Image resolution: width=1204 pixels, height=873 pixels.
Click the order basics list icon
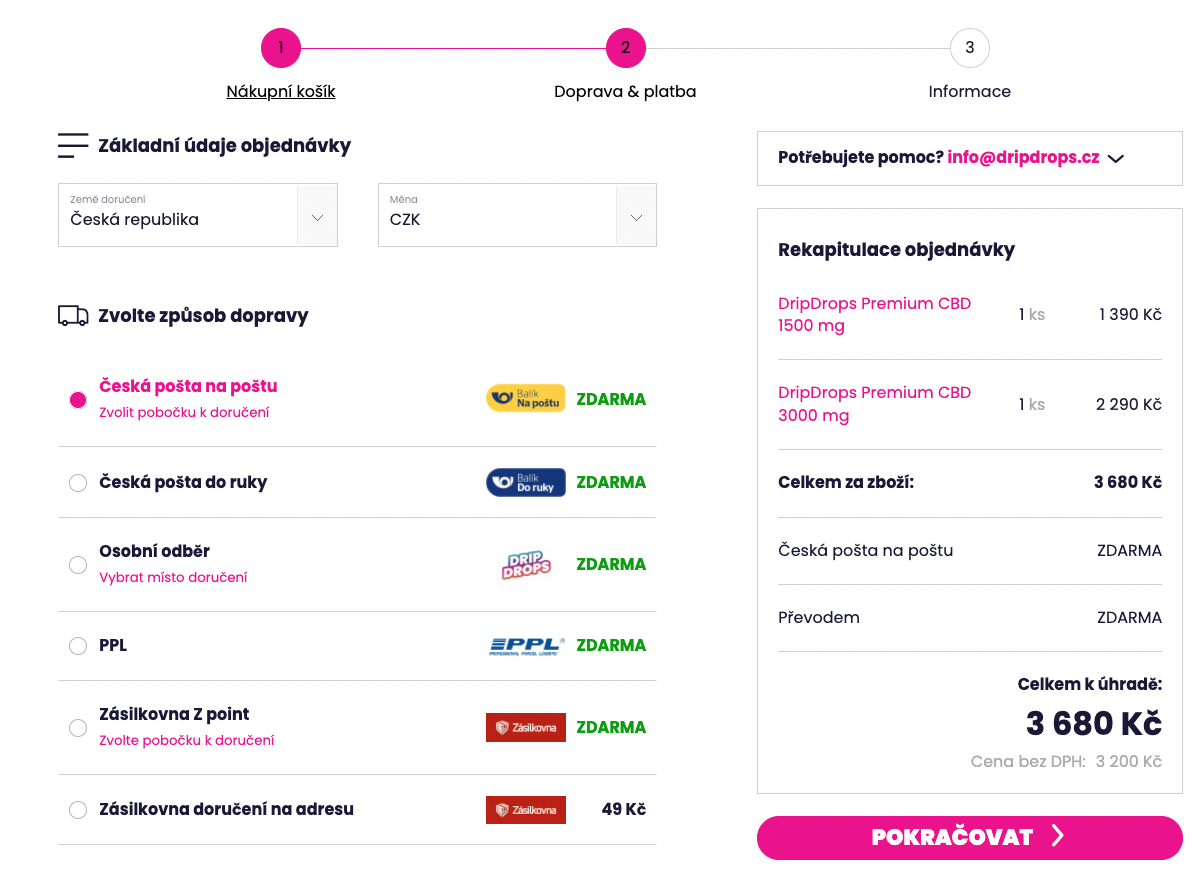(x=73, y=146)
